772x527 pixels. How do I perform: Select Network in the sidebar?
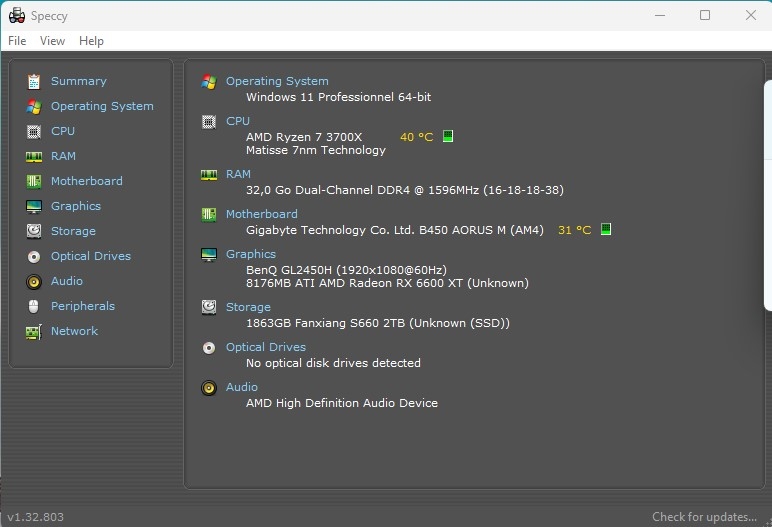pos(74,331)
